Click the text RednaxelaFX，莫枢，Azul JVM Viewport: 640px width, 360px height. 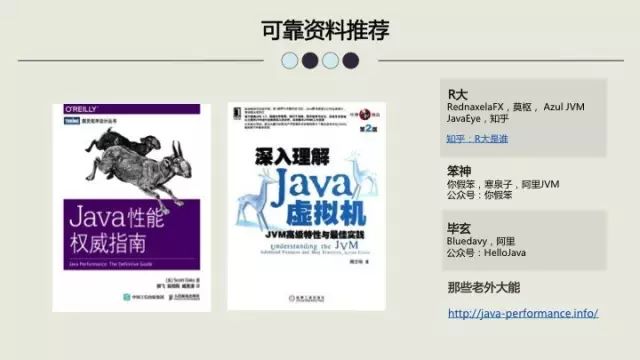pyautogui.click(x=516, y=107)
